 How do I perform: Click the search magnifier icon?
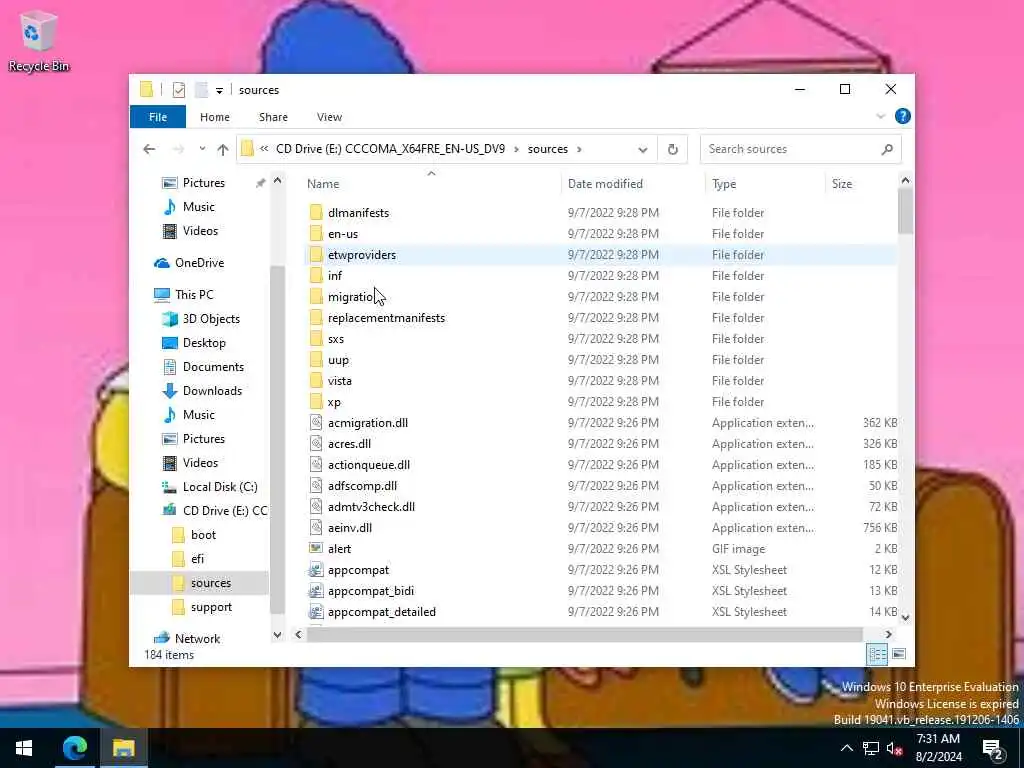(x=887, y=150)
